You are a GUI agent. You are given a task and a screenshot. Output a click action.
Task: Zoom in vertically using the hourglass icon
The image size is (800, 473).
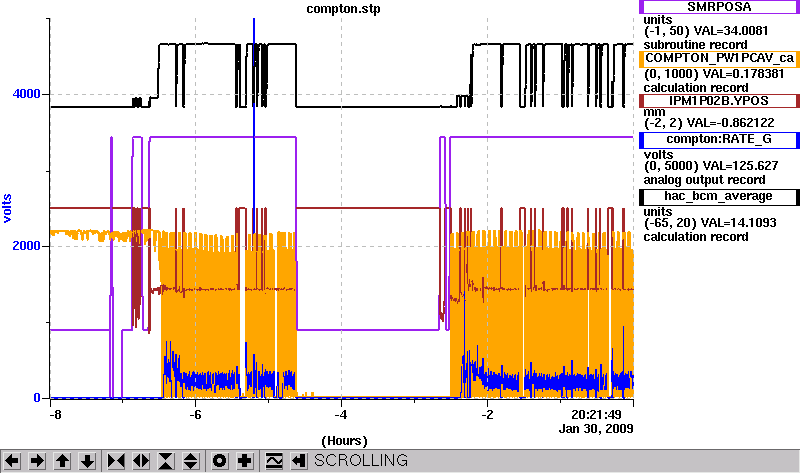click(x=166, y=461)
